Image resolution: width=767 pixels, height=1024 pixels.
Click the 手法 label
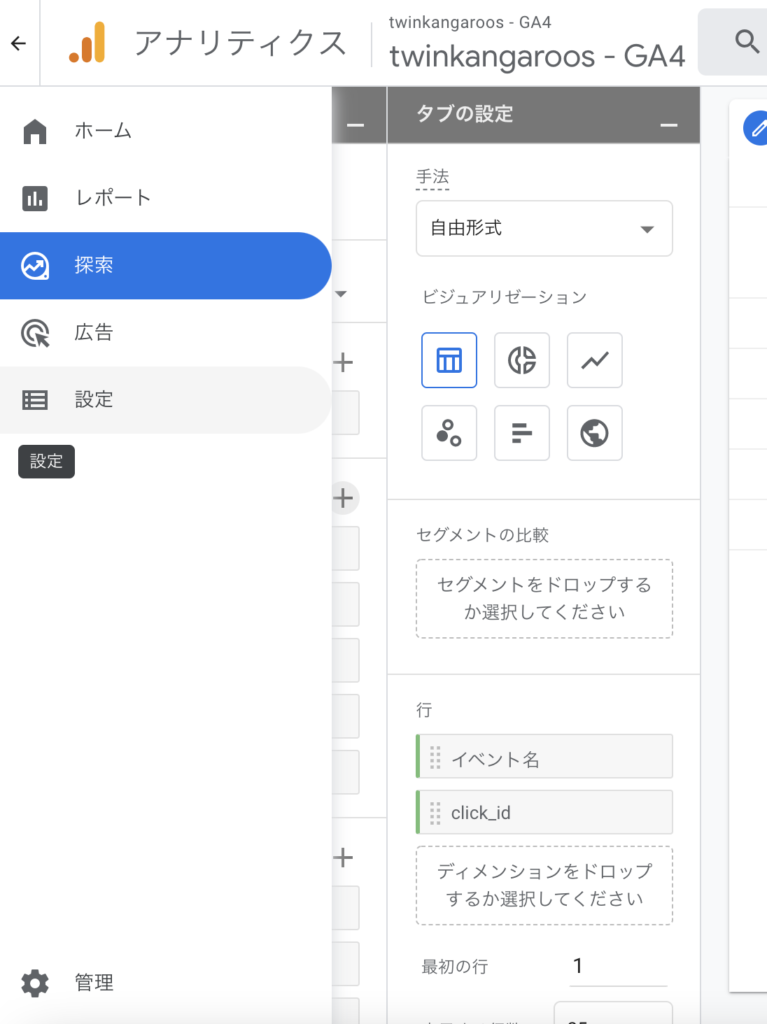pos(432,177)
